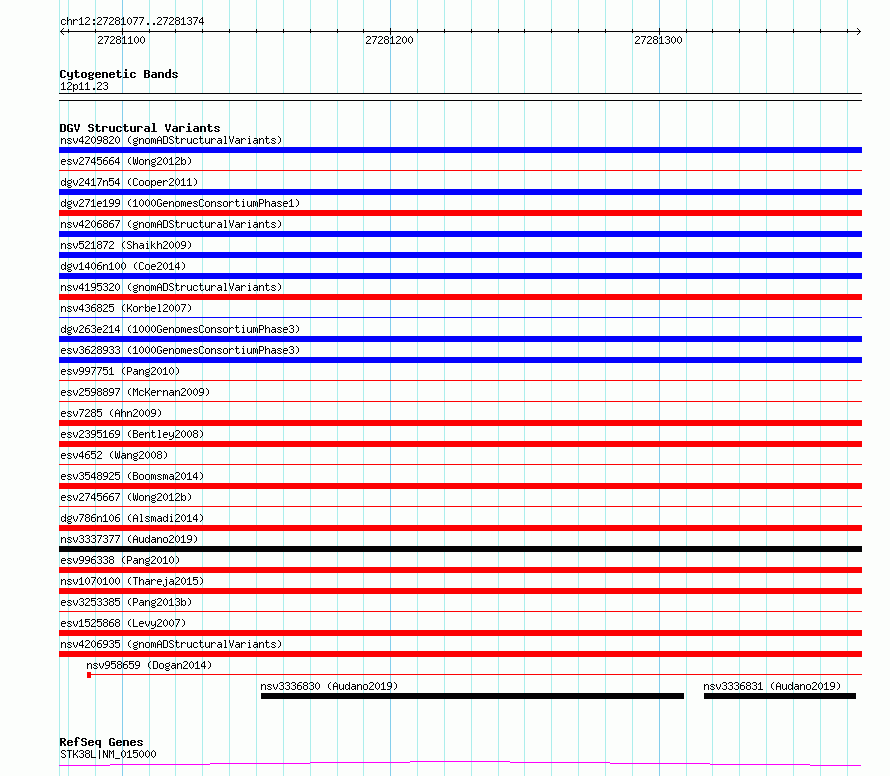
Task: Open the nsv436825 (Korbel2007) variant label
Action: pyautogui.click(x=126, y=308)
